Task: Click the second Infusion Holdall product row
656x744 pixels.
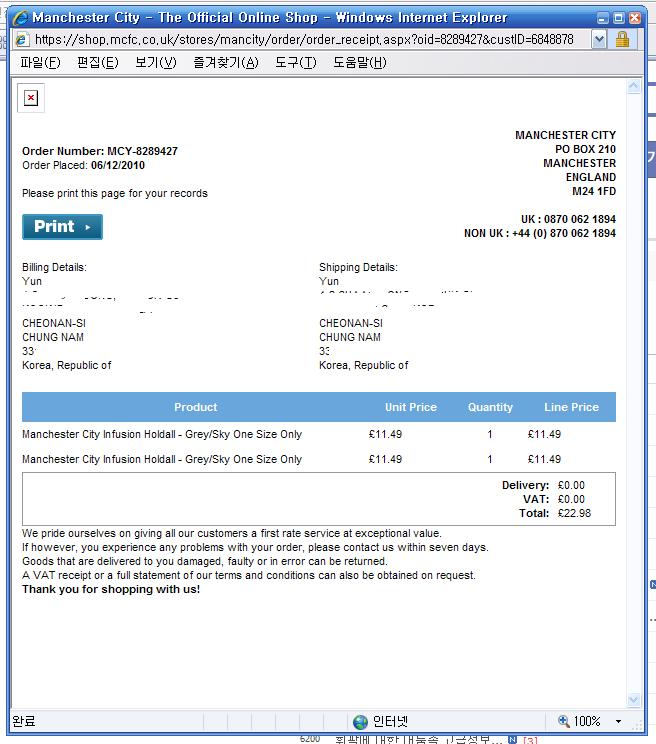Action: tap(319, 459)
